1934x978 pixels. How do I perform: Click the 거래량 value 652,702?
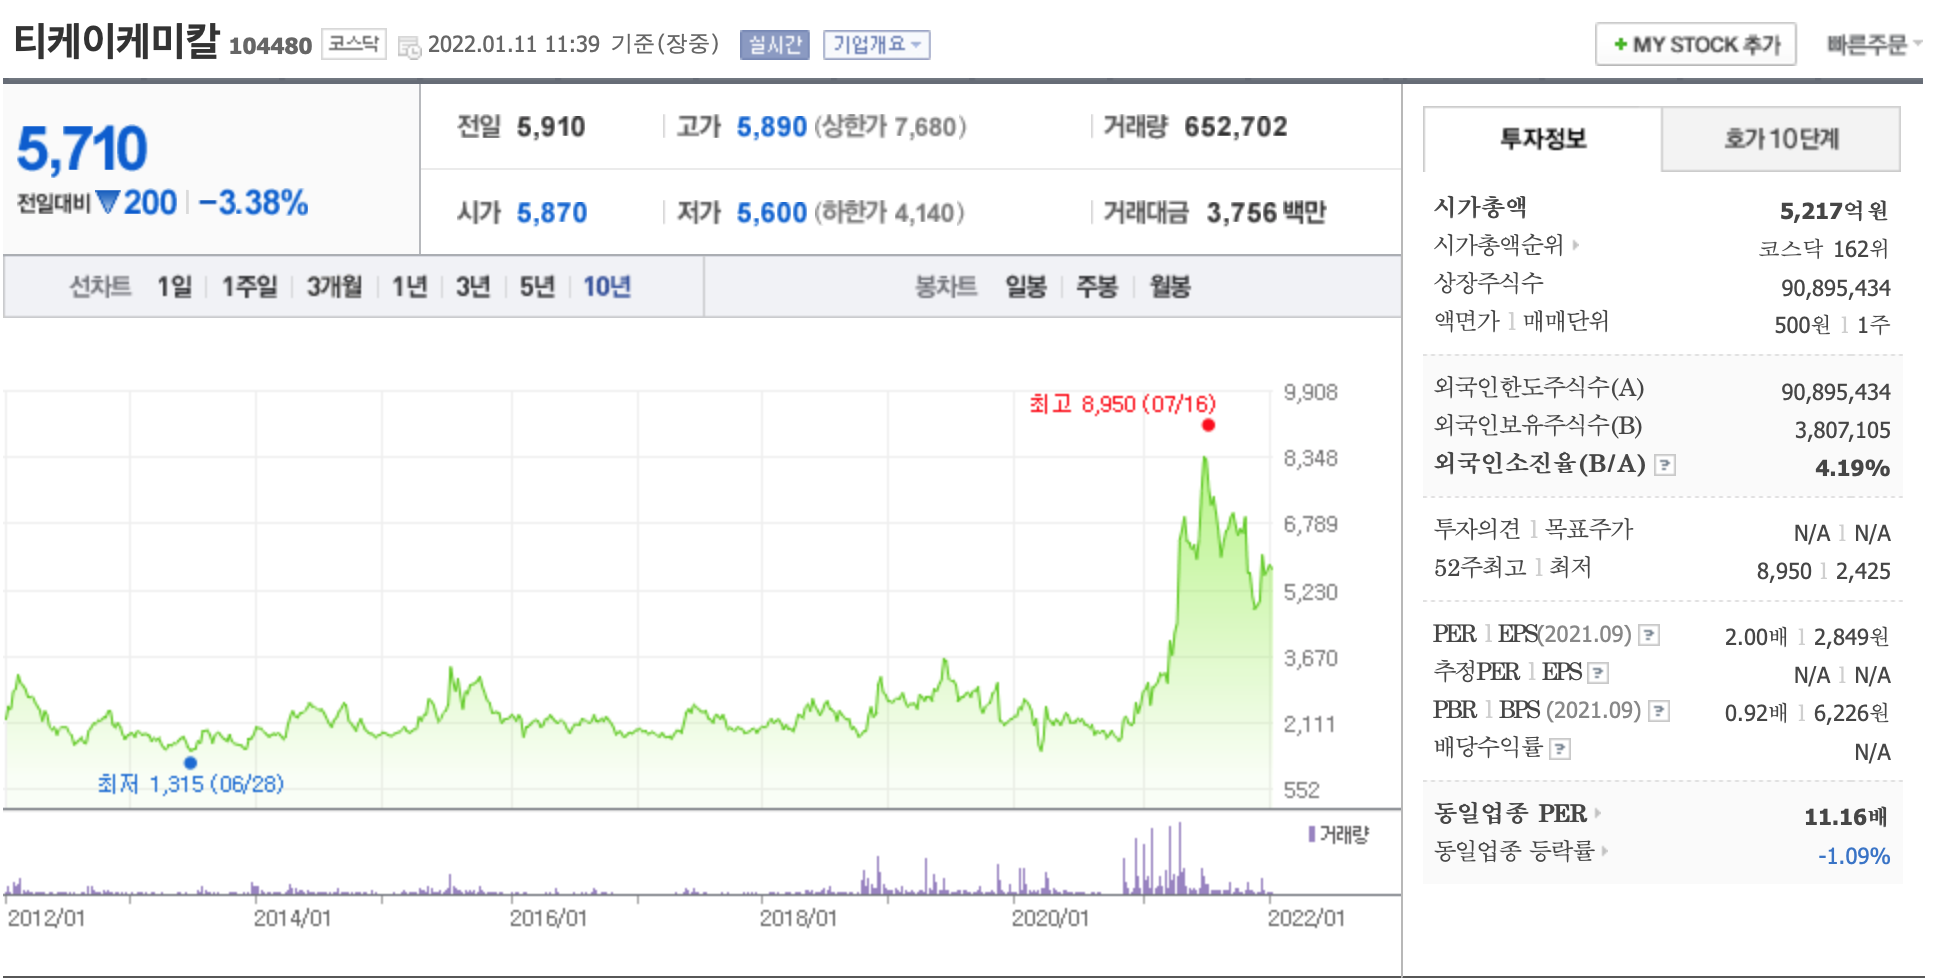(1236, 127)
